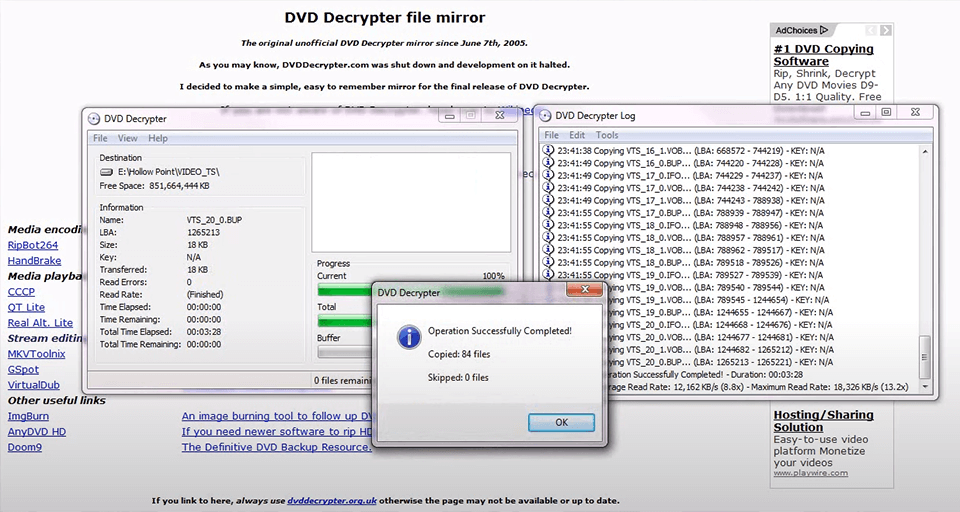Click info icon of VTS_16_1.VOB log entry
This screenshot has width=960, height=512.
pos(548,151)
